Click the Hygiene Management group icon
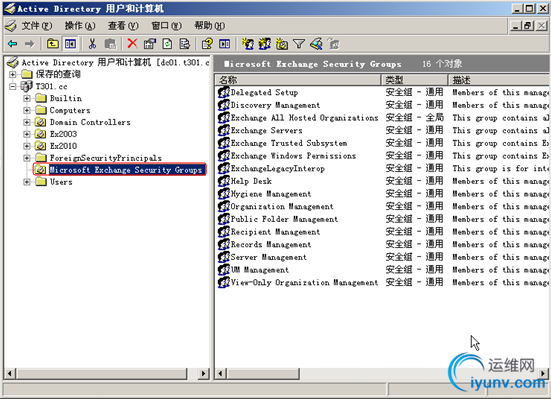Viewport: 551px width, 399px height. click(224, 194)
